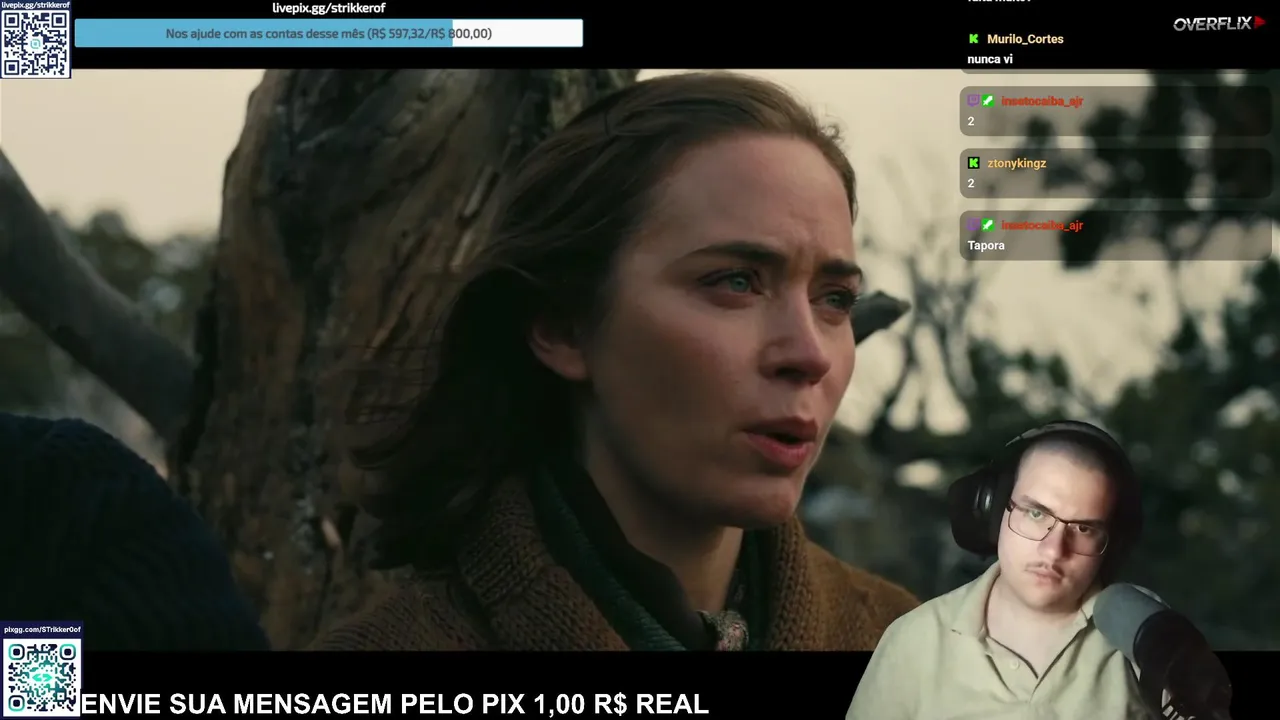Click the livepix.gg/strikkerof heading text

pos(328,8)
